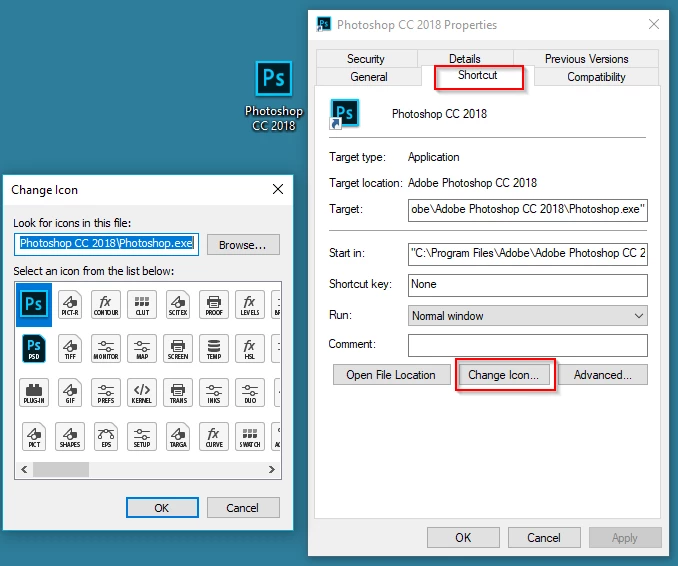Viewport: 678px width, 566px height.
Task: Select the CLUT grid icon
Action: 142,304
